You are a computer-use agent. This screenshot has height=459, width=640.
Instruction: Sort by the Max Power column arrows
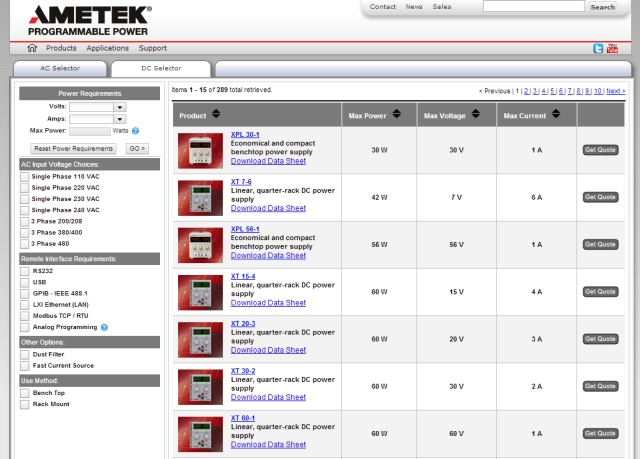(x=399, y=116)
